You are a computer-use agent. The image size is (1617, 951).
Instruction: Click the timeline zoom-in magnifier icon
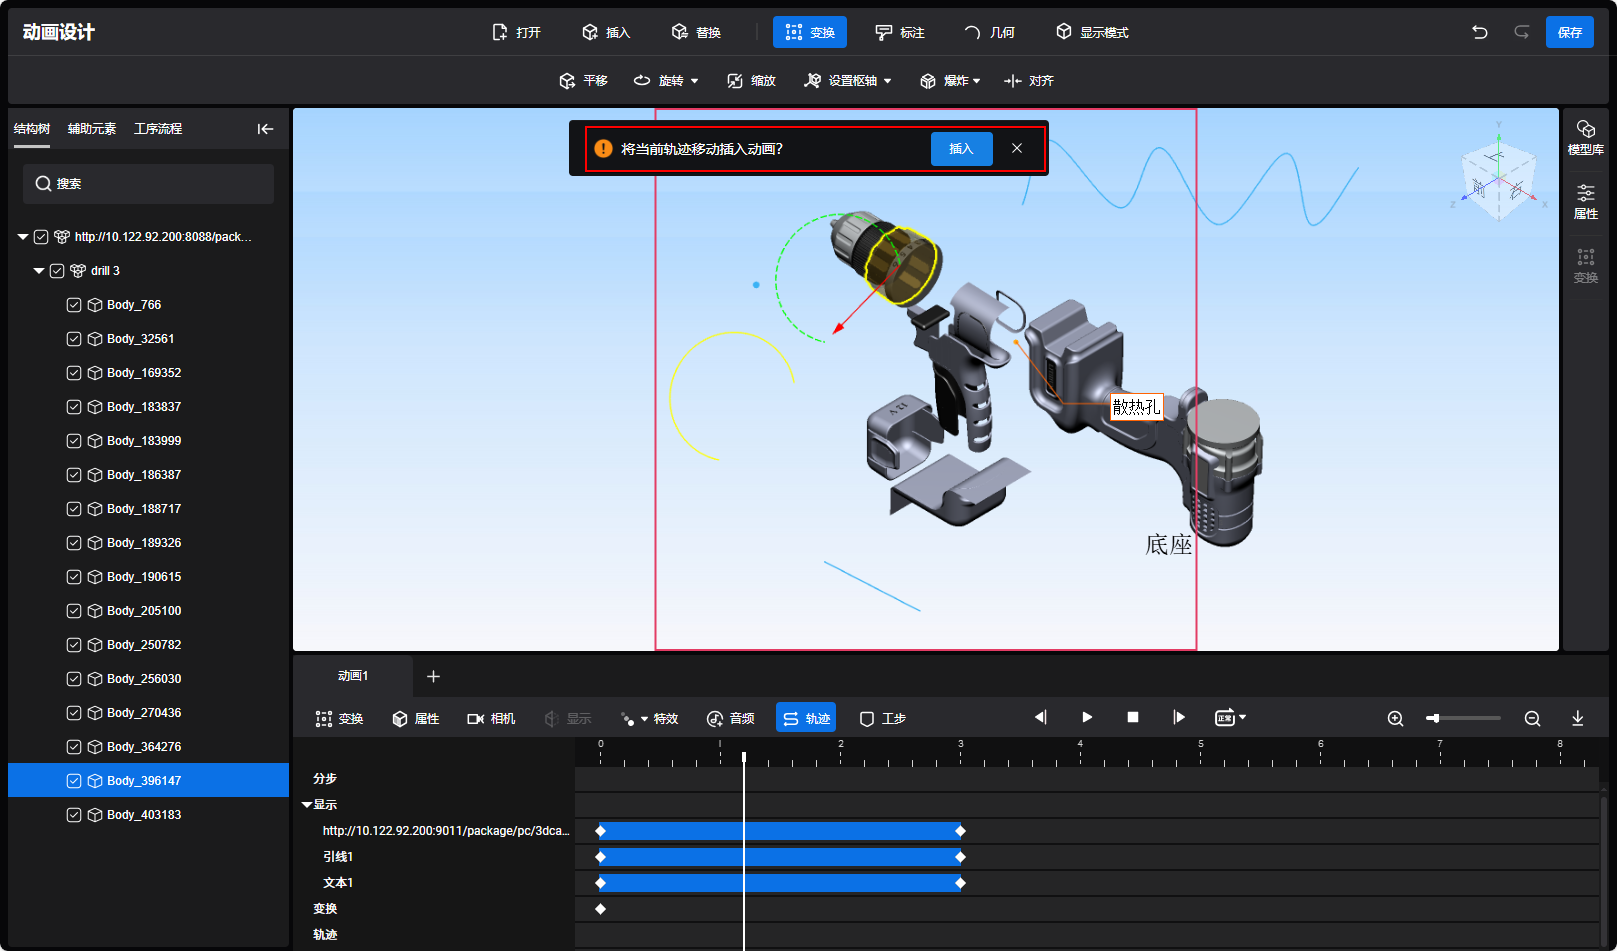click(x=1395, y=718)
